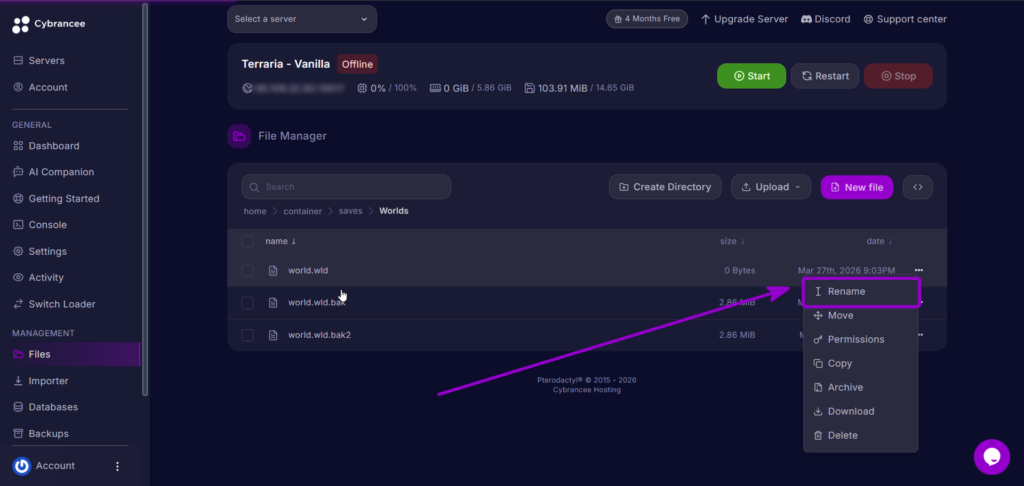This screenshot has width=1024, height=486.
Task: Check the world.wld.bak checkbox
Action: [248, 302]
